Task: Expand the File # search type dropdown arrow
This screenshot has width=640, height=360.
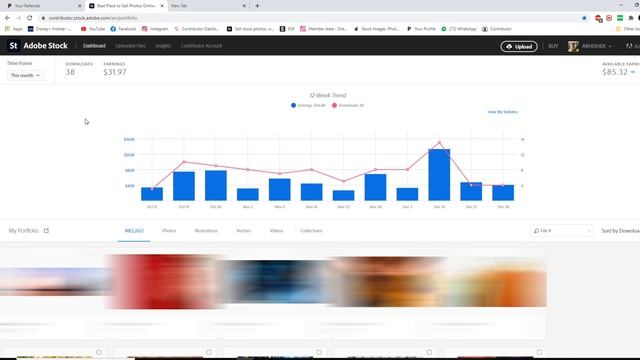Action: pyautogui.click(x=588, y=231)
